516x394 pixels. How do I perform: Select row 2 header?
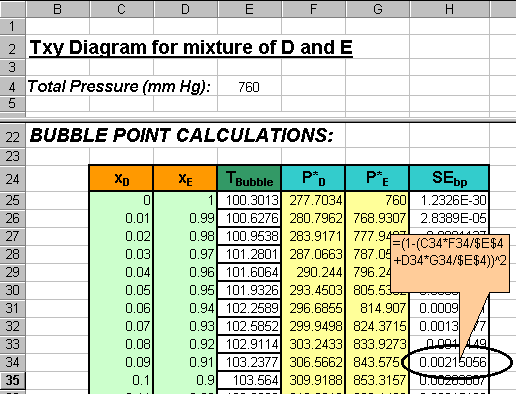tap(12, 47)
